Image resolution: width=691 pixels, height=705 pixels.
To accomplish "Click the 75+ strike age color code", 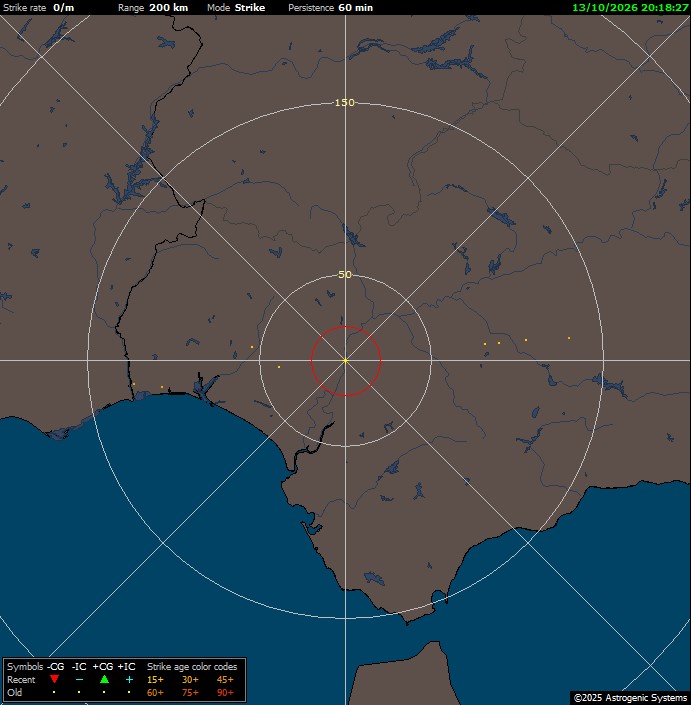I will 190,692.
